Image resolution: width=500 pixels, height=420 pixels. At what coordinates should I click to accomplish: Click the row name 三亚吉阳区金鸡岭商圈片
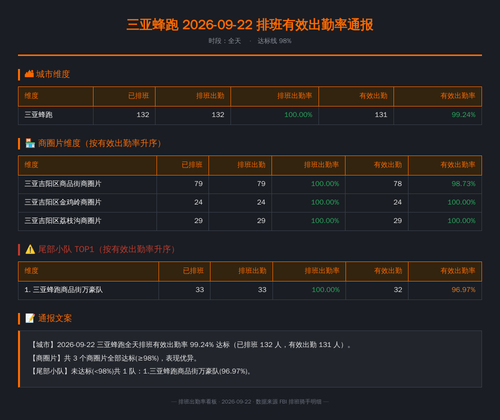pos(63,202)
